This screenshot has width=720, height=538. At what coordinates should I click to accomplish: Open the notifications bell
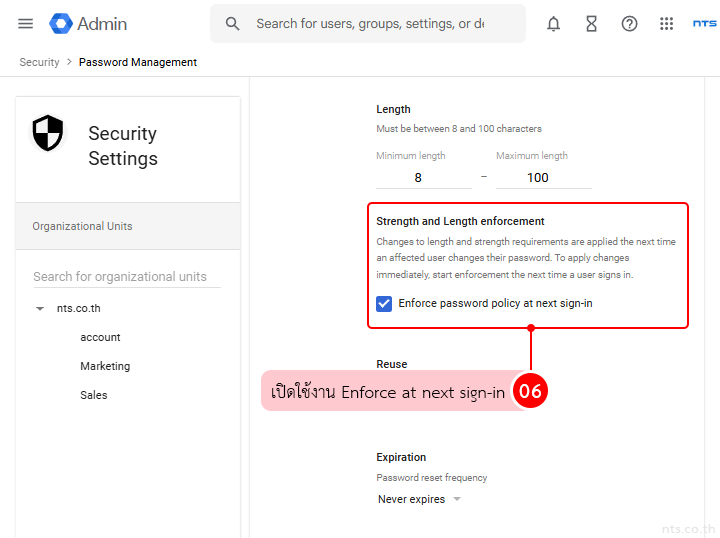pos(553,24)
